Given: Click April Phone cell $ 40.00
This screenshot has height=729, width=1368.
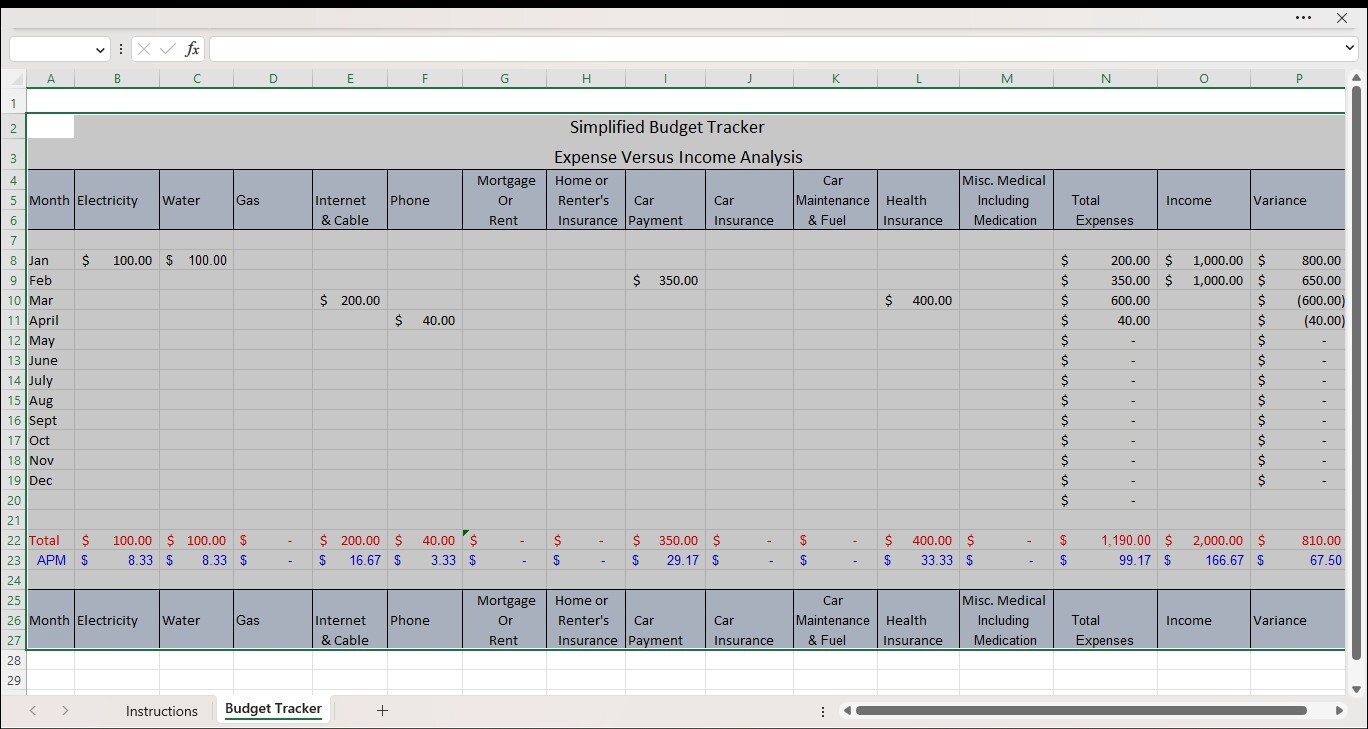Looking at the screenshot, I should (x=425, y=320).
